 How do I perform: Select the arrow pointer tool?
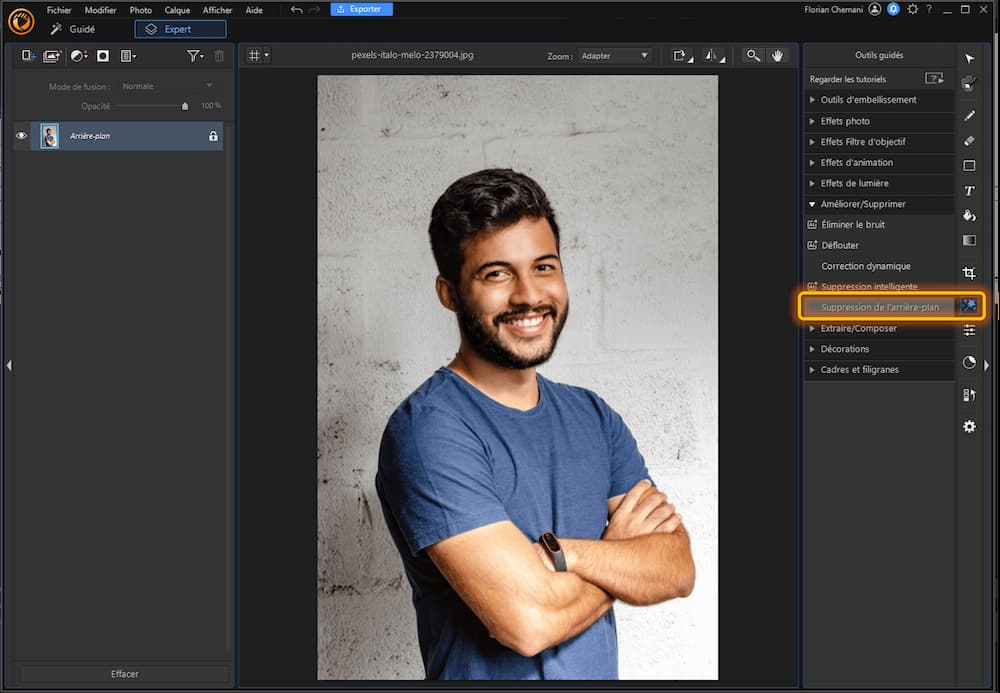pos(969,59)
